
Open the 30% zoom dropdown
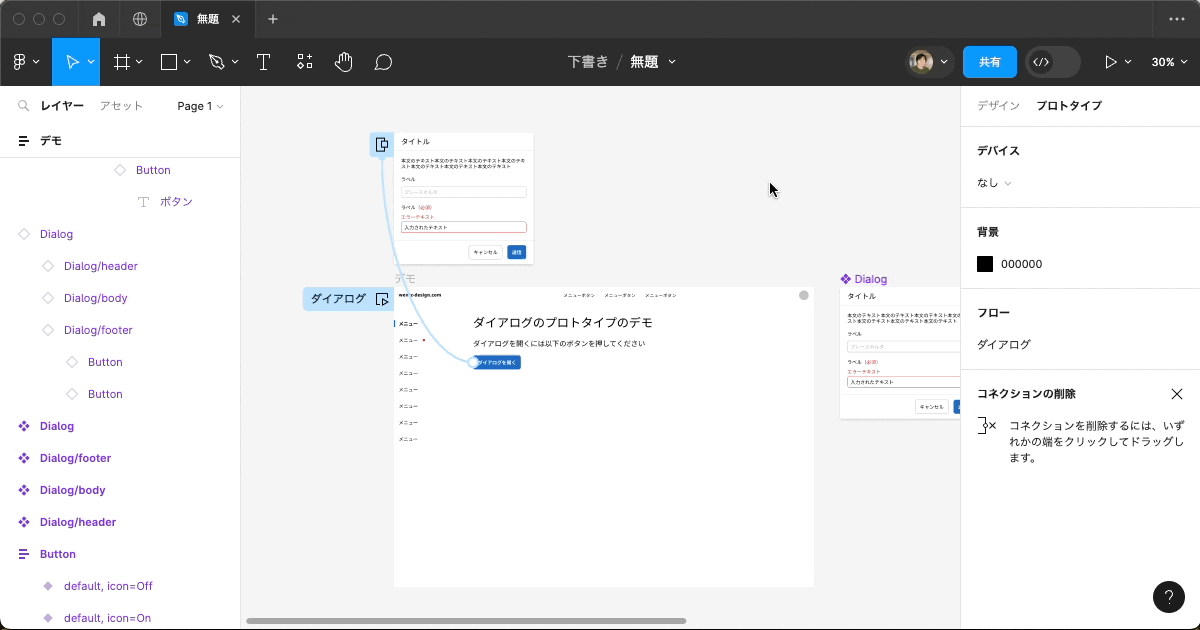point(1168,62)
